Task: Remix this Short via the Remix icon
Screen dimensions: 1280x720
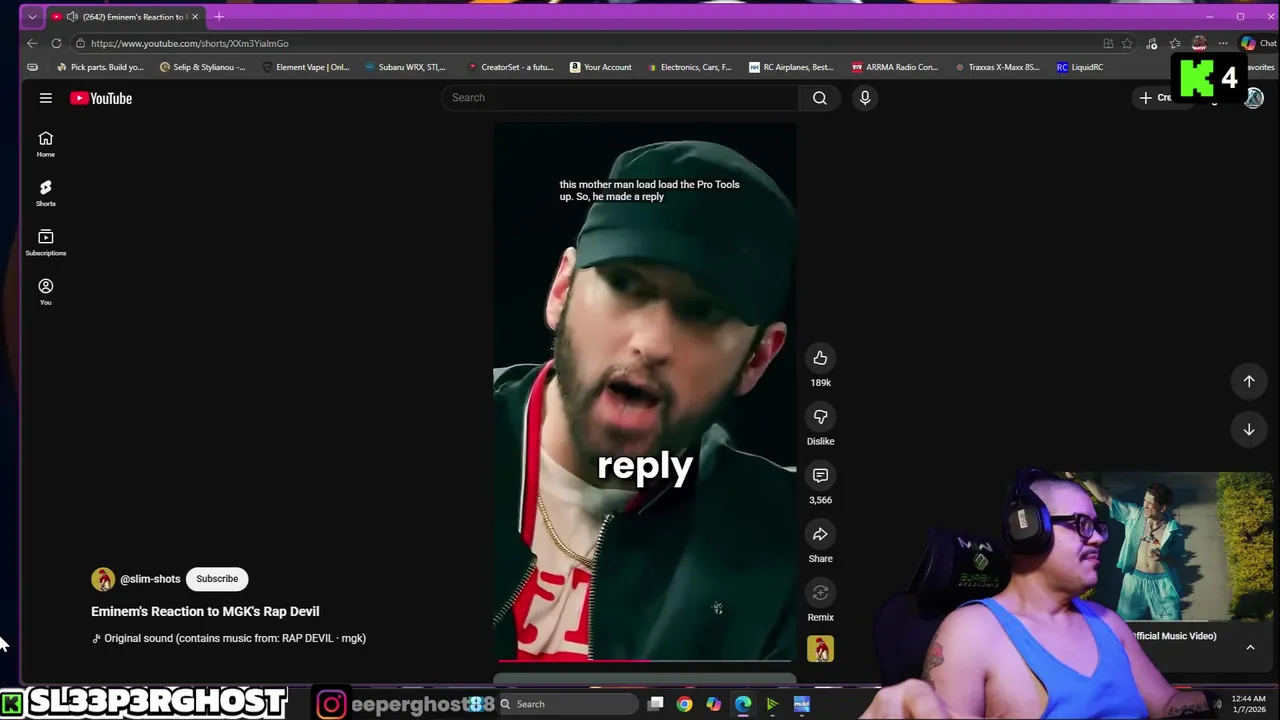Action: 820,593
